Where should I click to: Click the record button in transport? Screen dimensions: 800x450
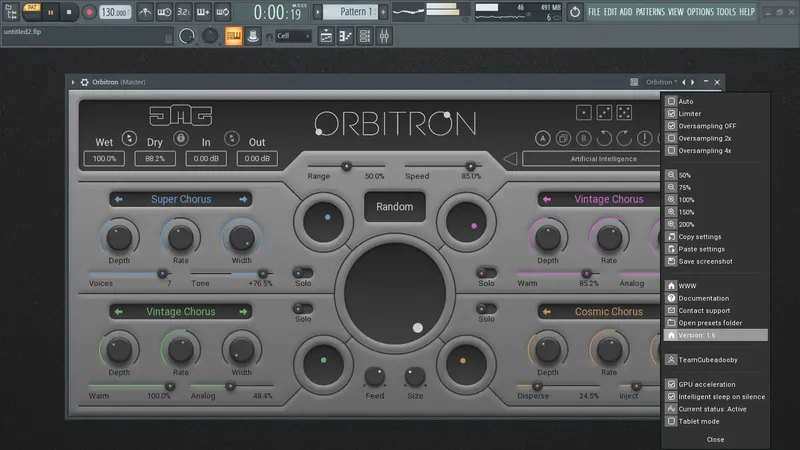click(89, 12)
